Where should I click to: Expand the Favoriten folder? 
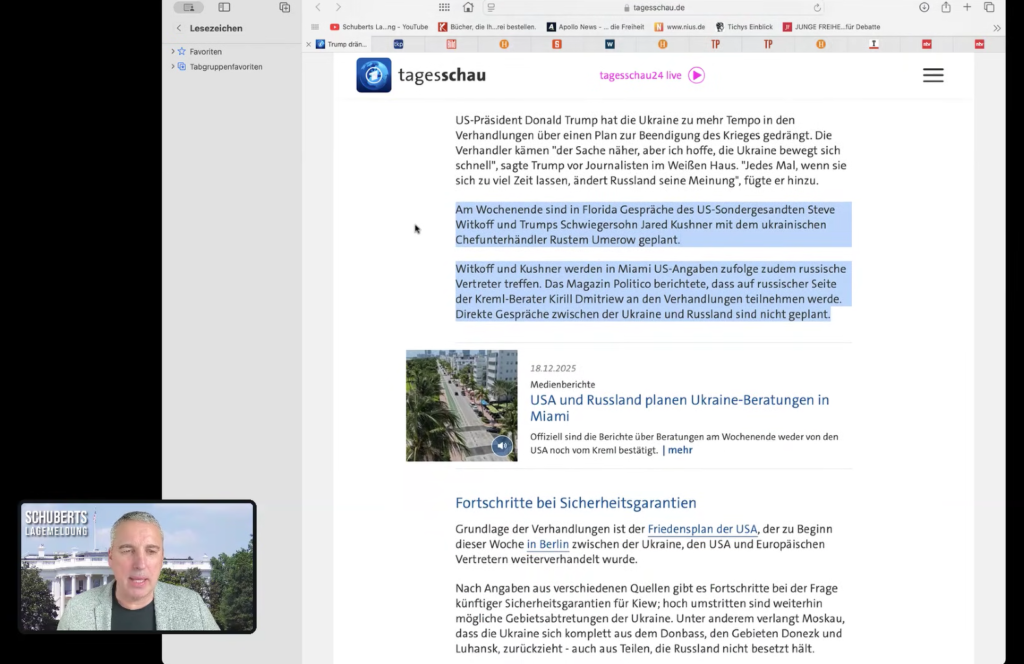click(x=172, y=51)
